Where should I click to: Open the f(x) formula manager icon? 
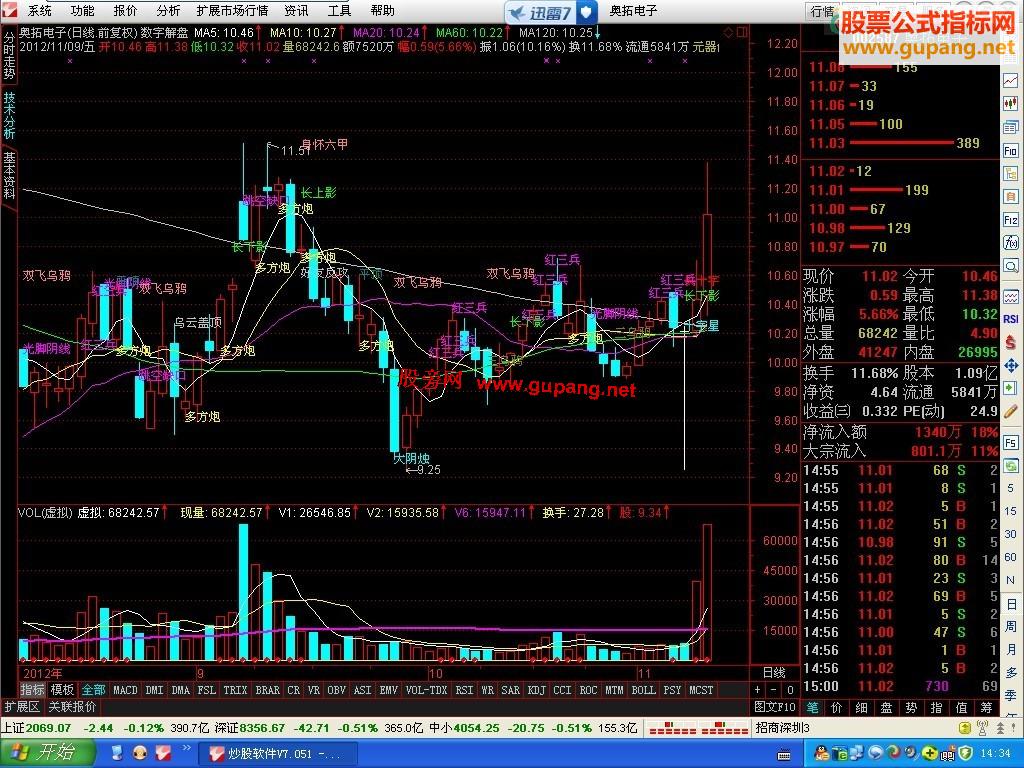point(1010,243)
